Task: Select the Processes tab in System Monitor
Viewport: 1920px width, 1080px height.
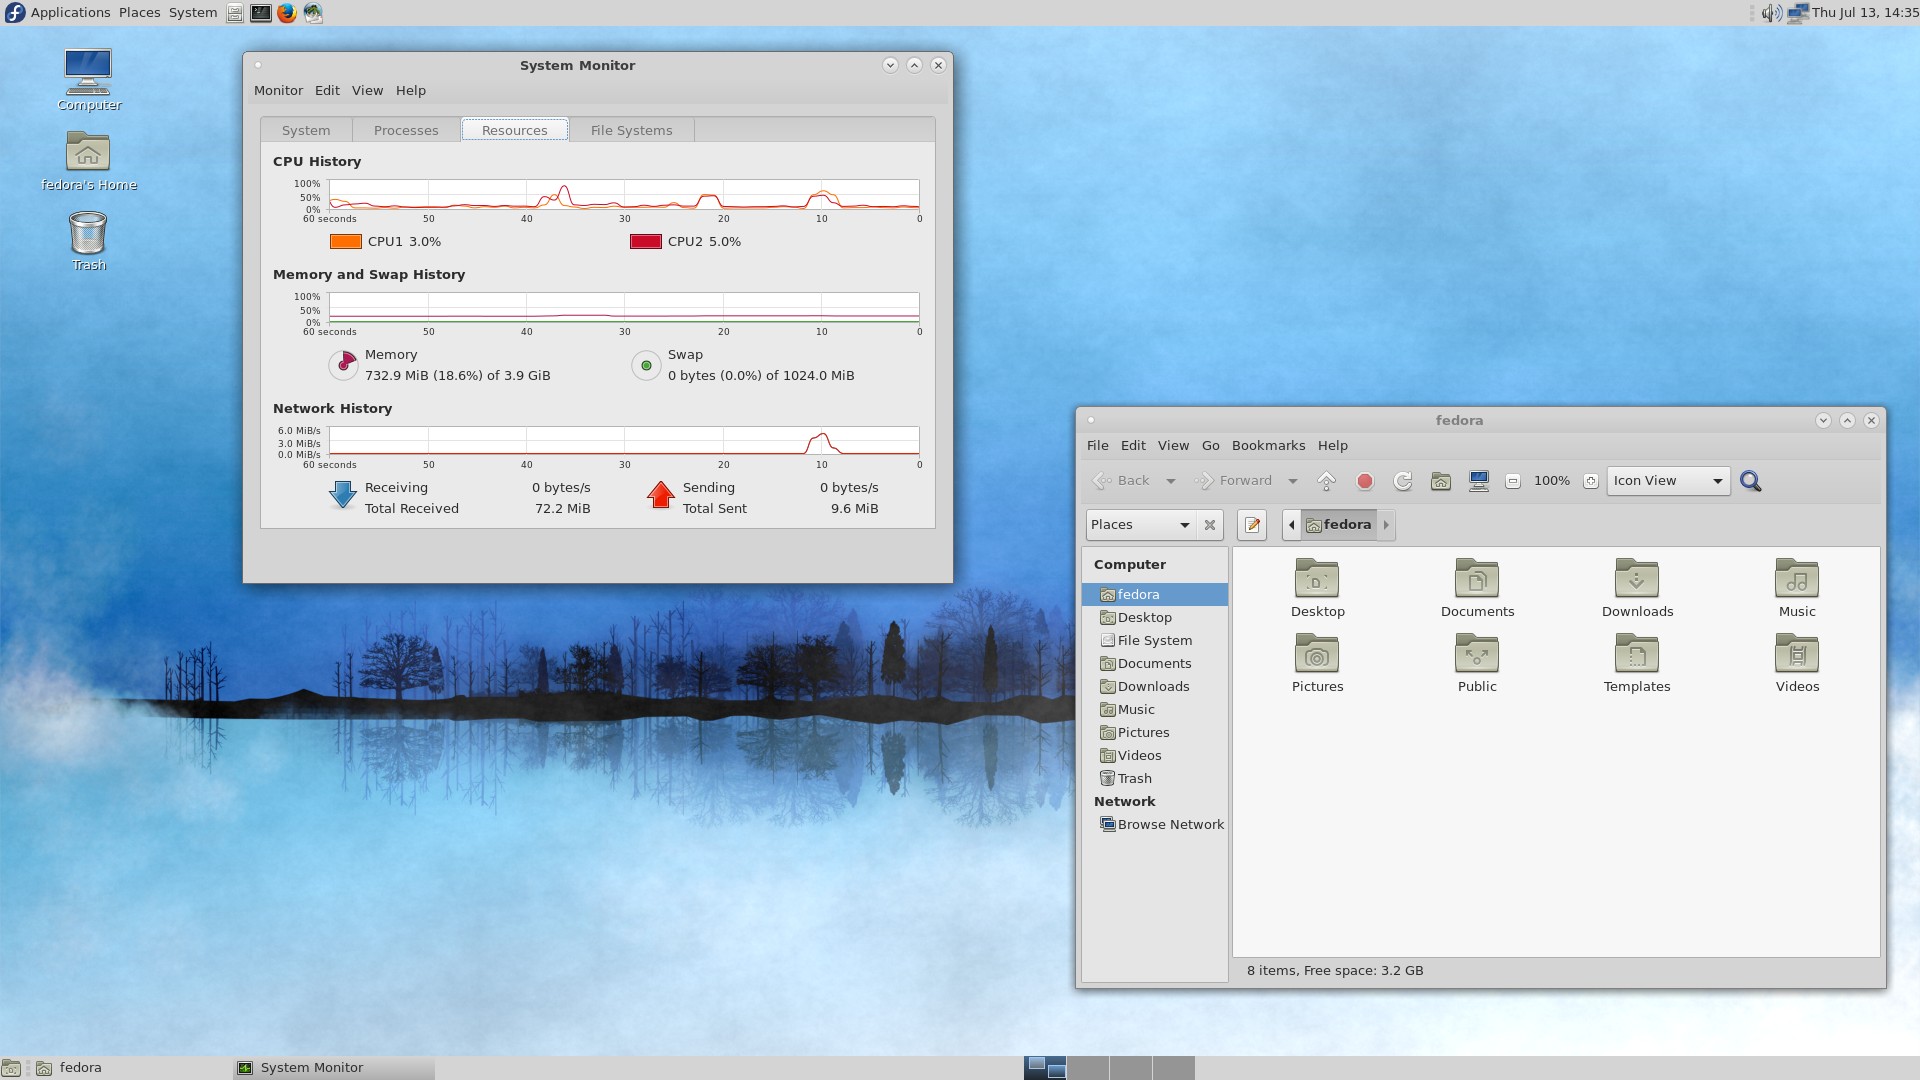Action: (x=405, y=129)
